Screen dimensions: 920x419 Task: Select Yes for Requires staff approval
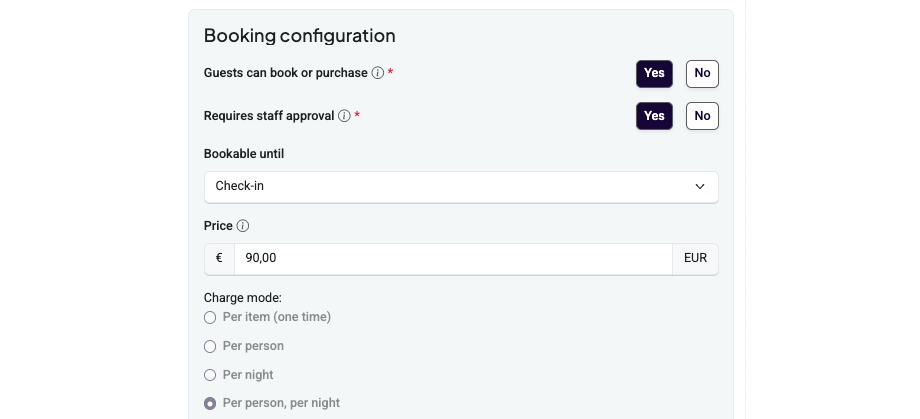tap(654, 116)
